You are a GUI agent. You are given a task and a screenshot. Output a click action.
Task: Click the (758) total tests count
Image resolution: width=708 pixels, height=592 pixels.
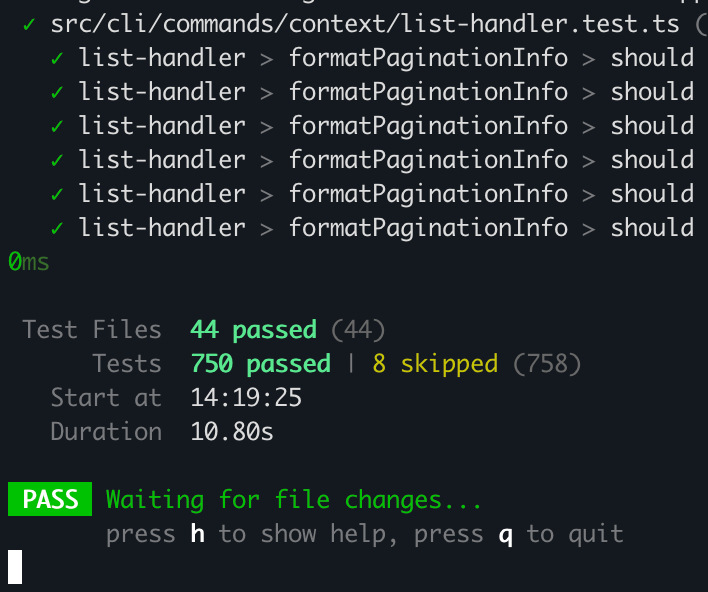tap(546, 364)
